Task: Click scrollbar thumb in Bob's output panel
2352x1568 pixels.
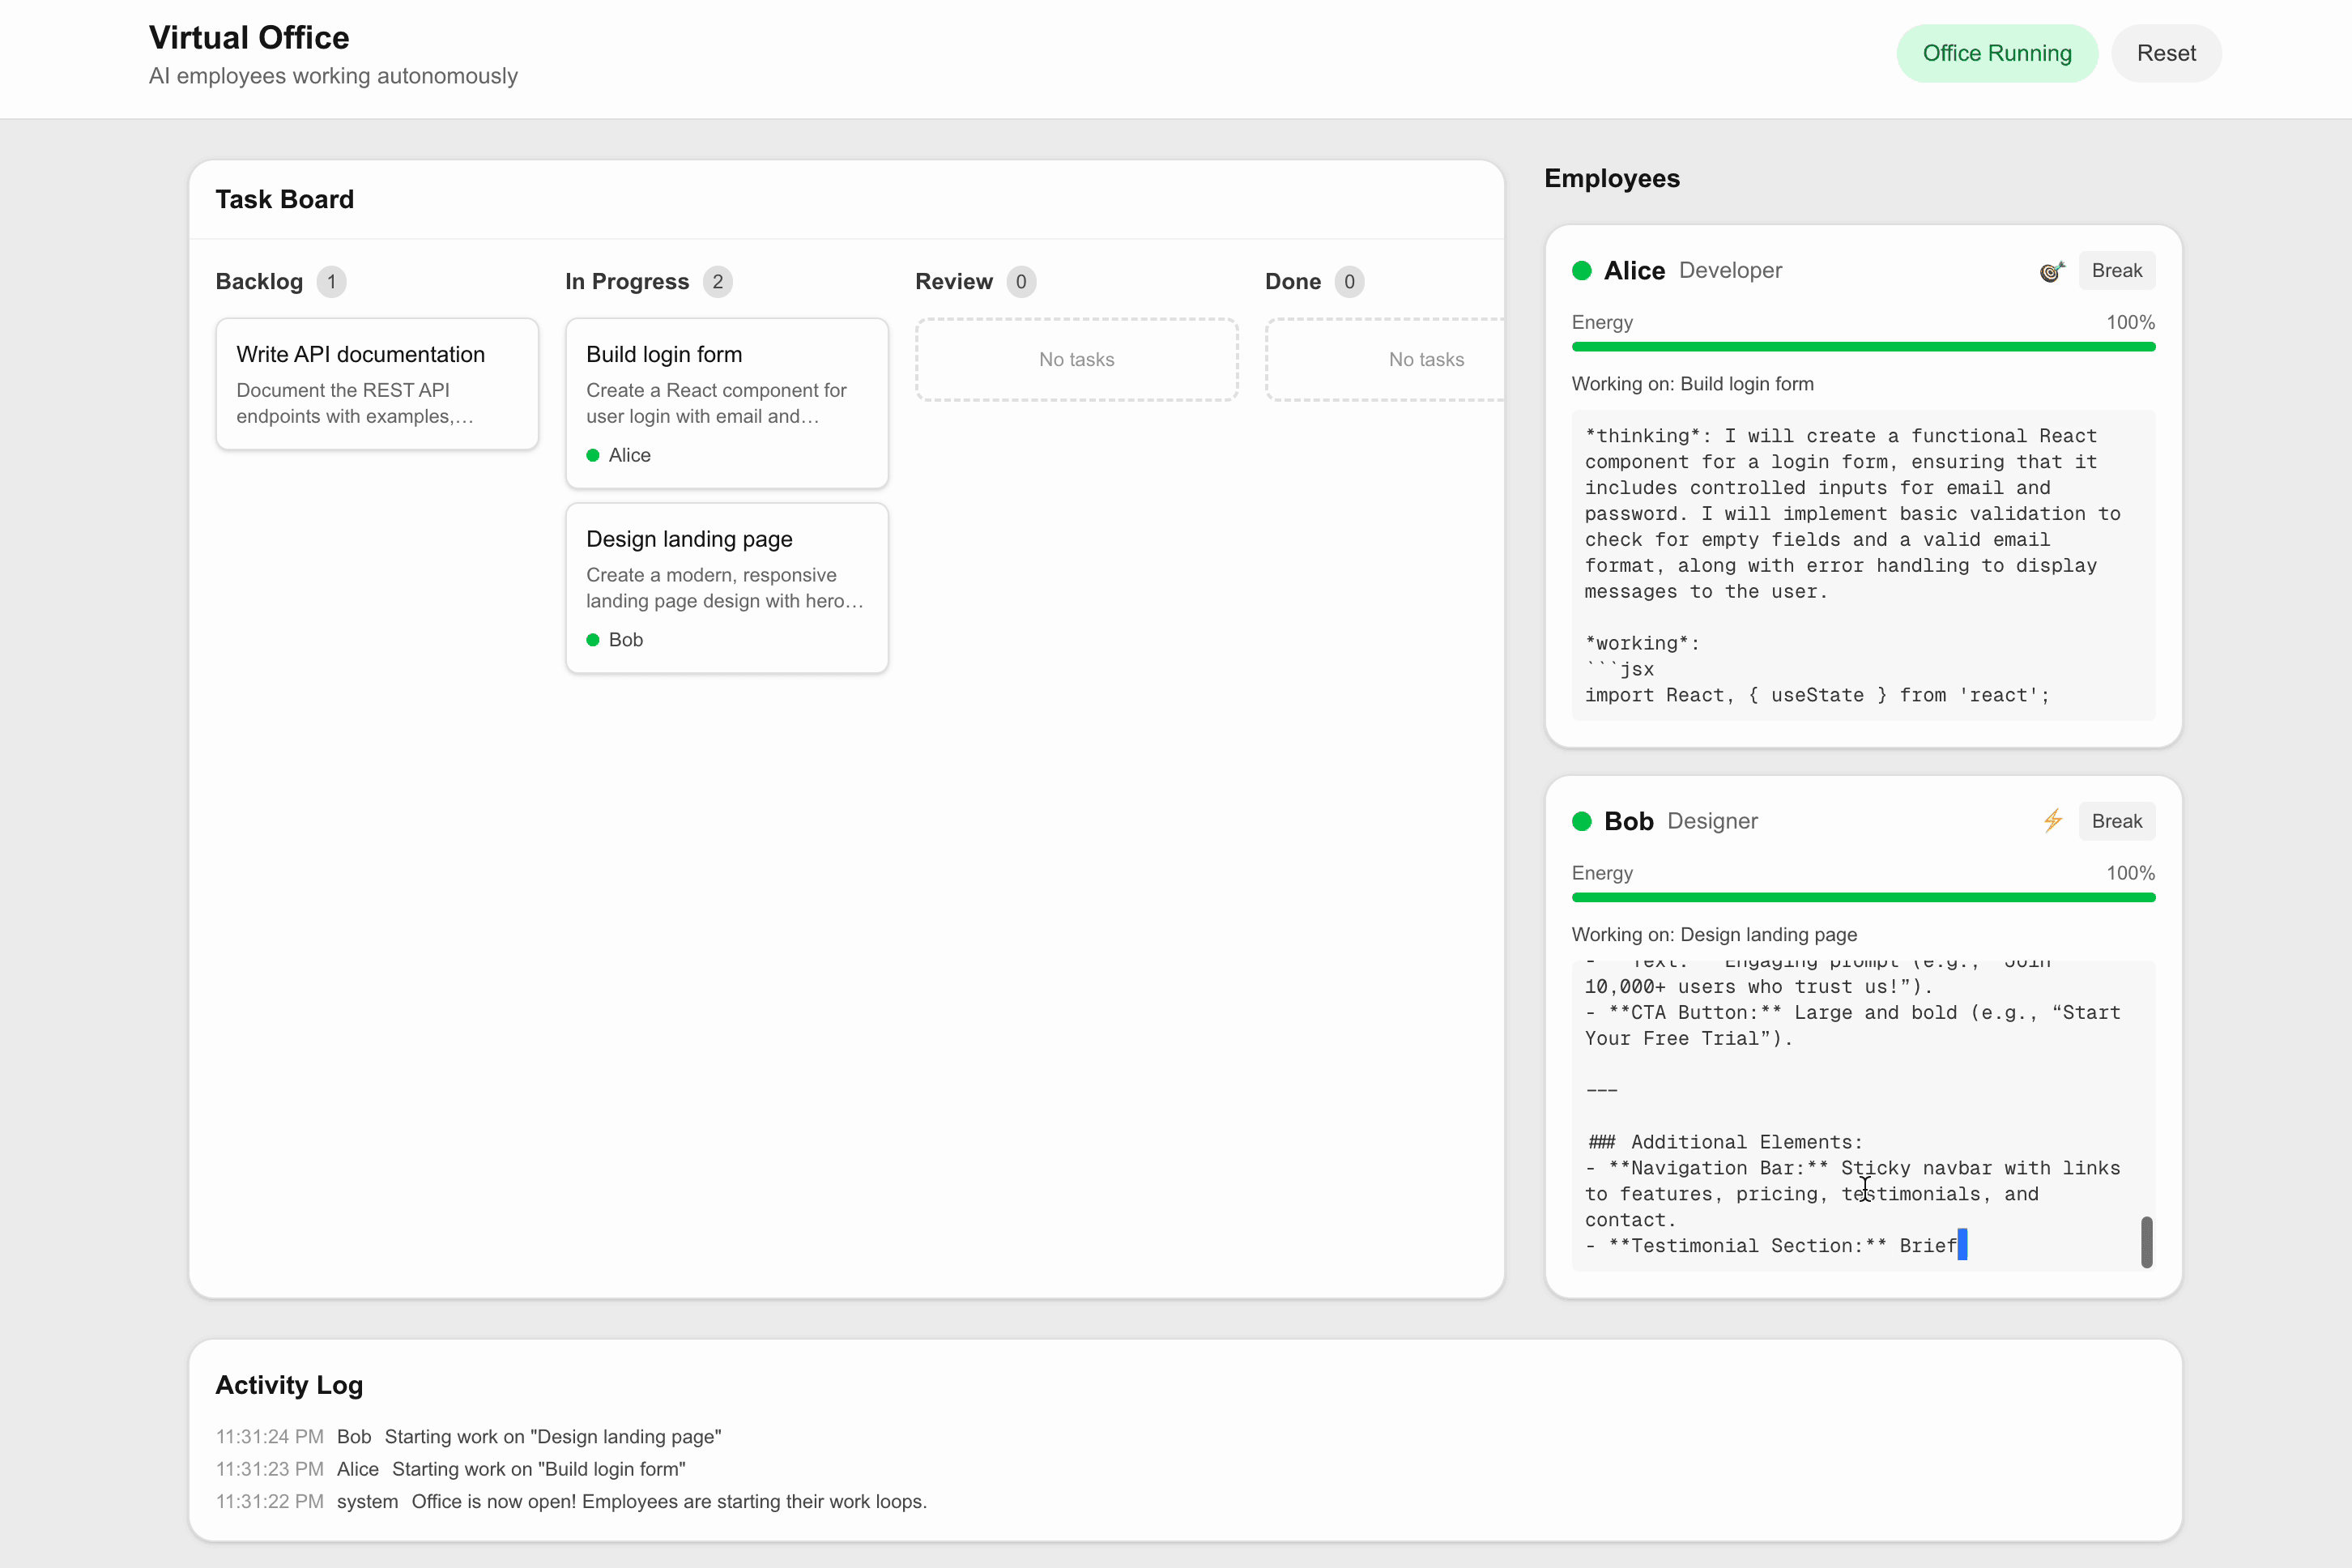Action: click(x=2147, y=1242)
